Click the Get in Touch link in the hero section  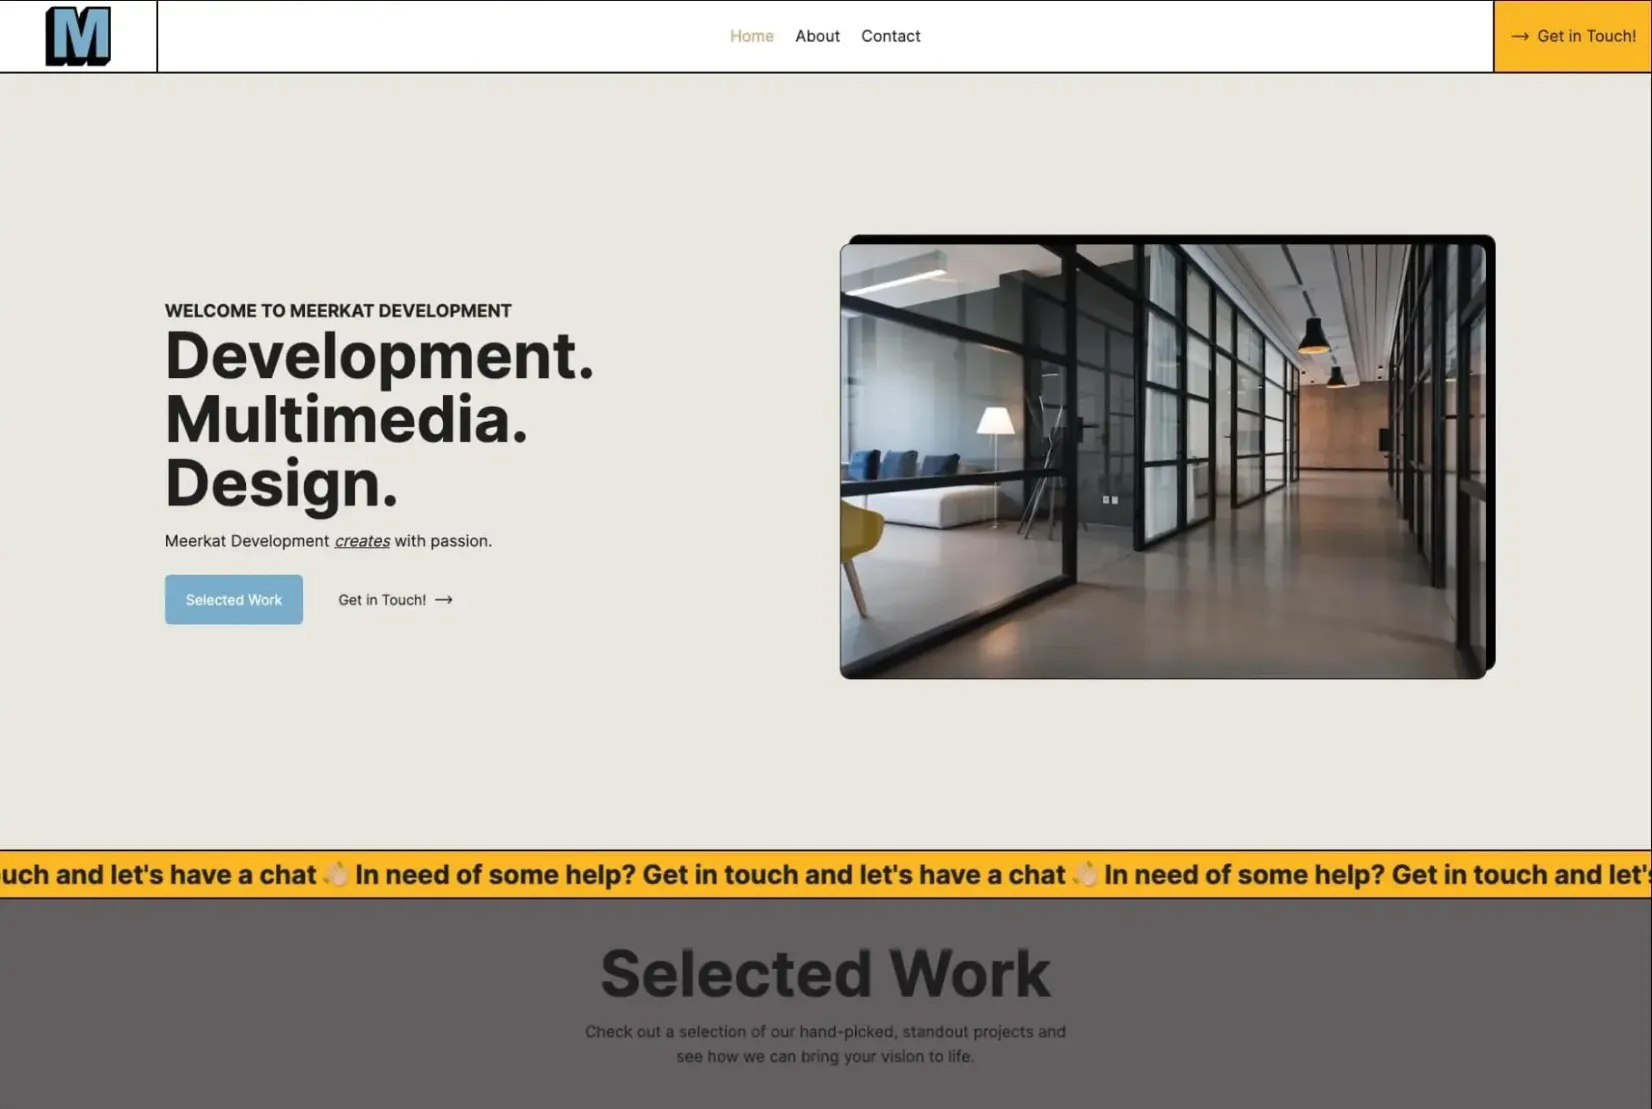click(x=382, y=600)
